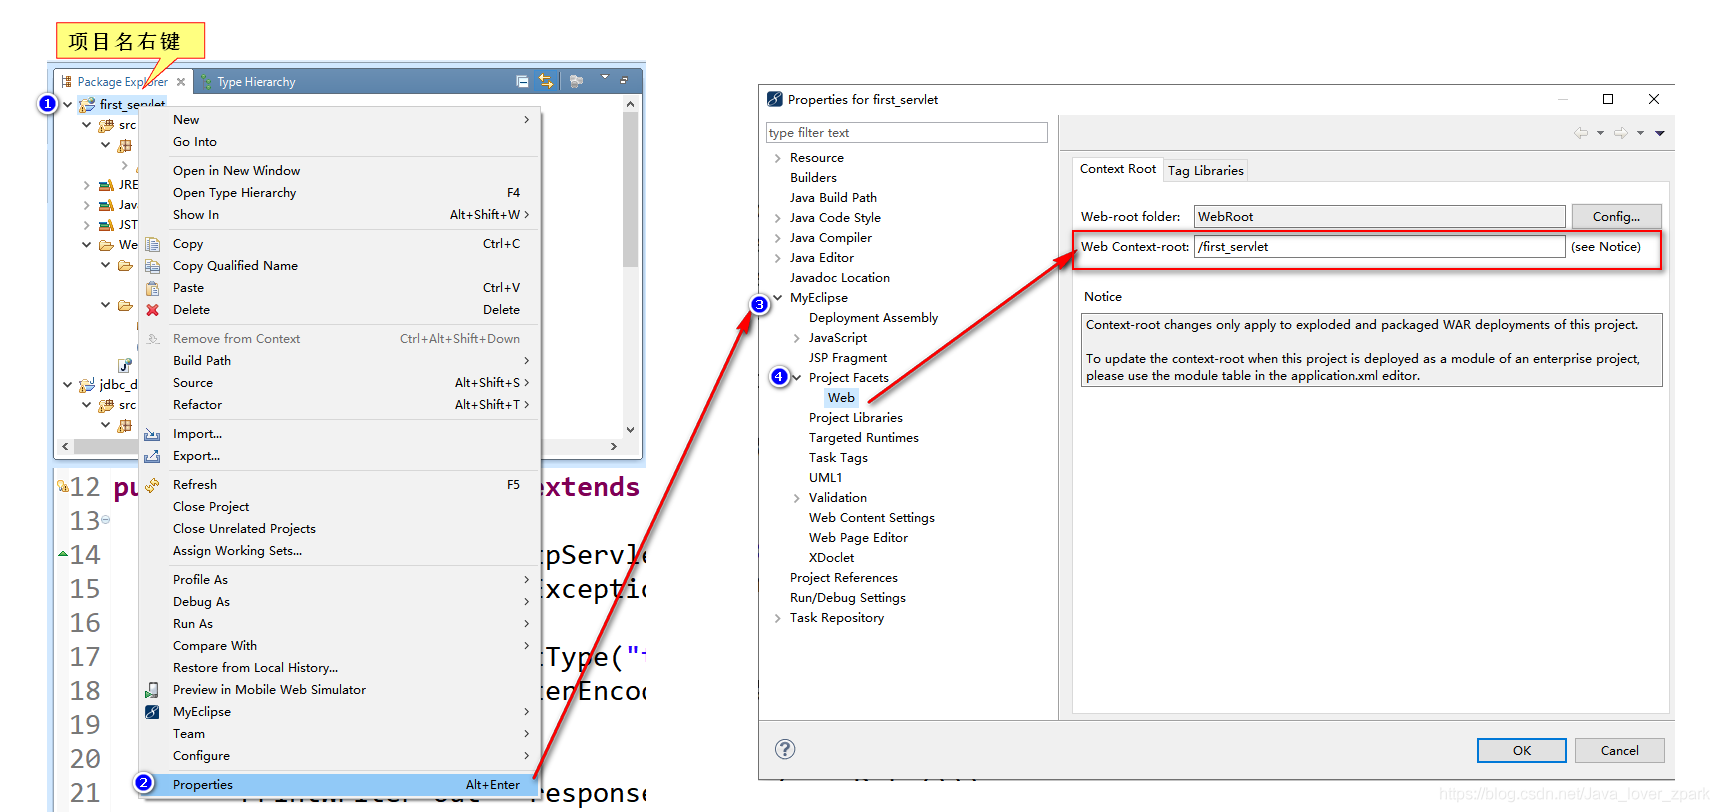
Task: Choose Open in New Window
Action: point(340,171)
